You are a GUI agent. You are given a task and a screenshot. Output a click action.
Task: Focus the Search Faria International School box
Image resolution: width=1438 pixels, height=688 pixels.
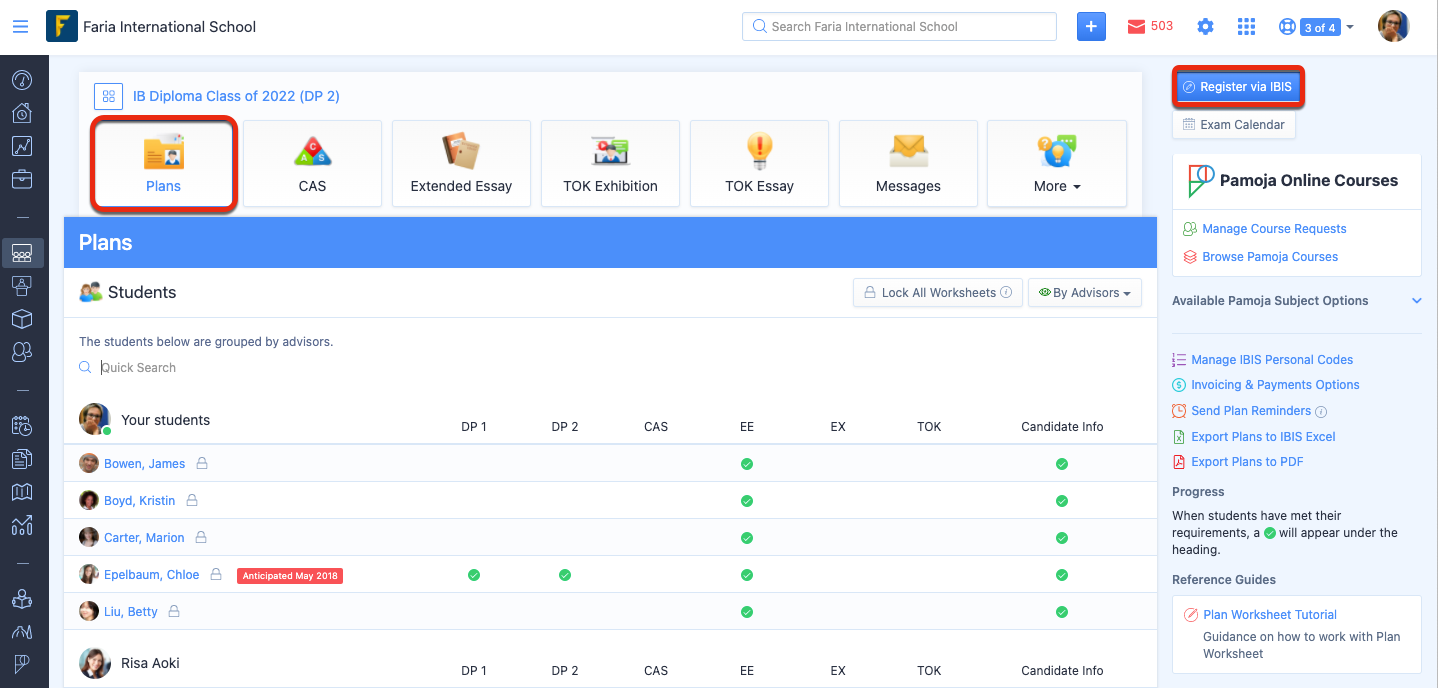[x=899, y=27]
